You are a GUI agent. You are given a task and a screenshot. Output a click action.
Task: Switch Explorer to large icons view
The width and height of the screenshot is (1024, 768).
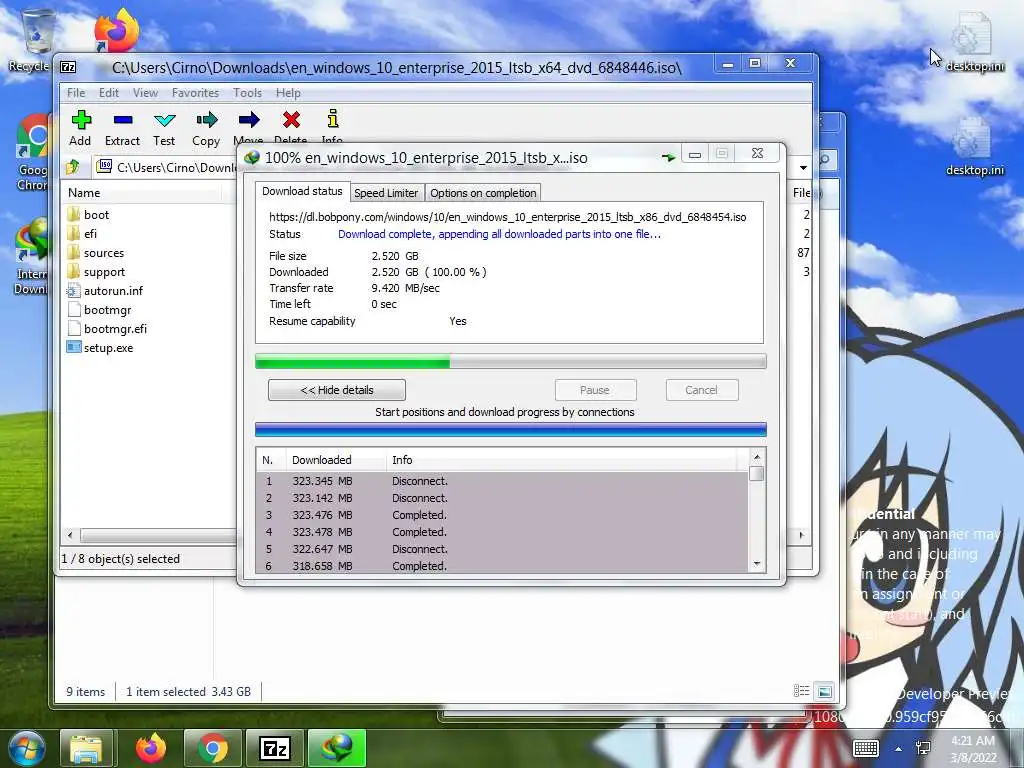point(825,691)
